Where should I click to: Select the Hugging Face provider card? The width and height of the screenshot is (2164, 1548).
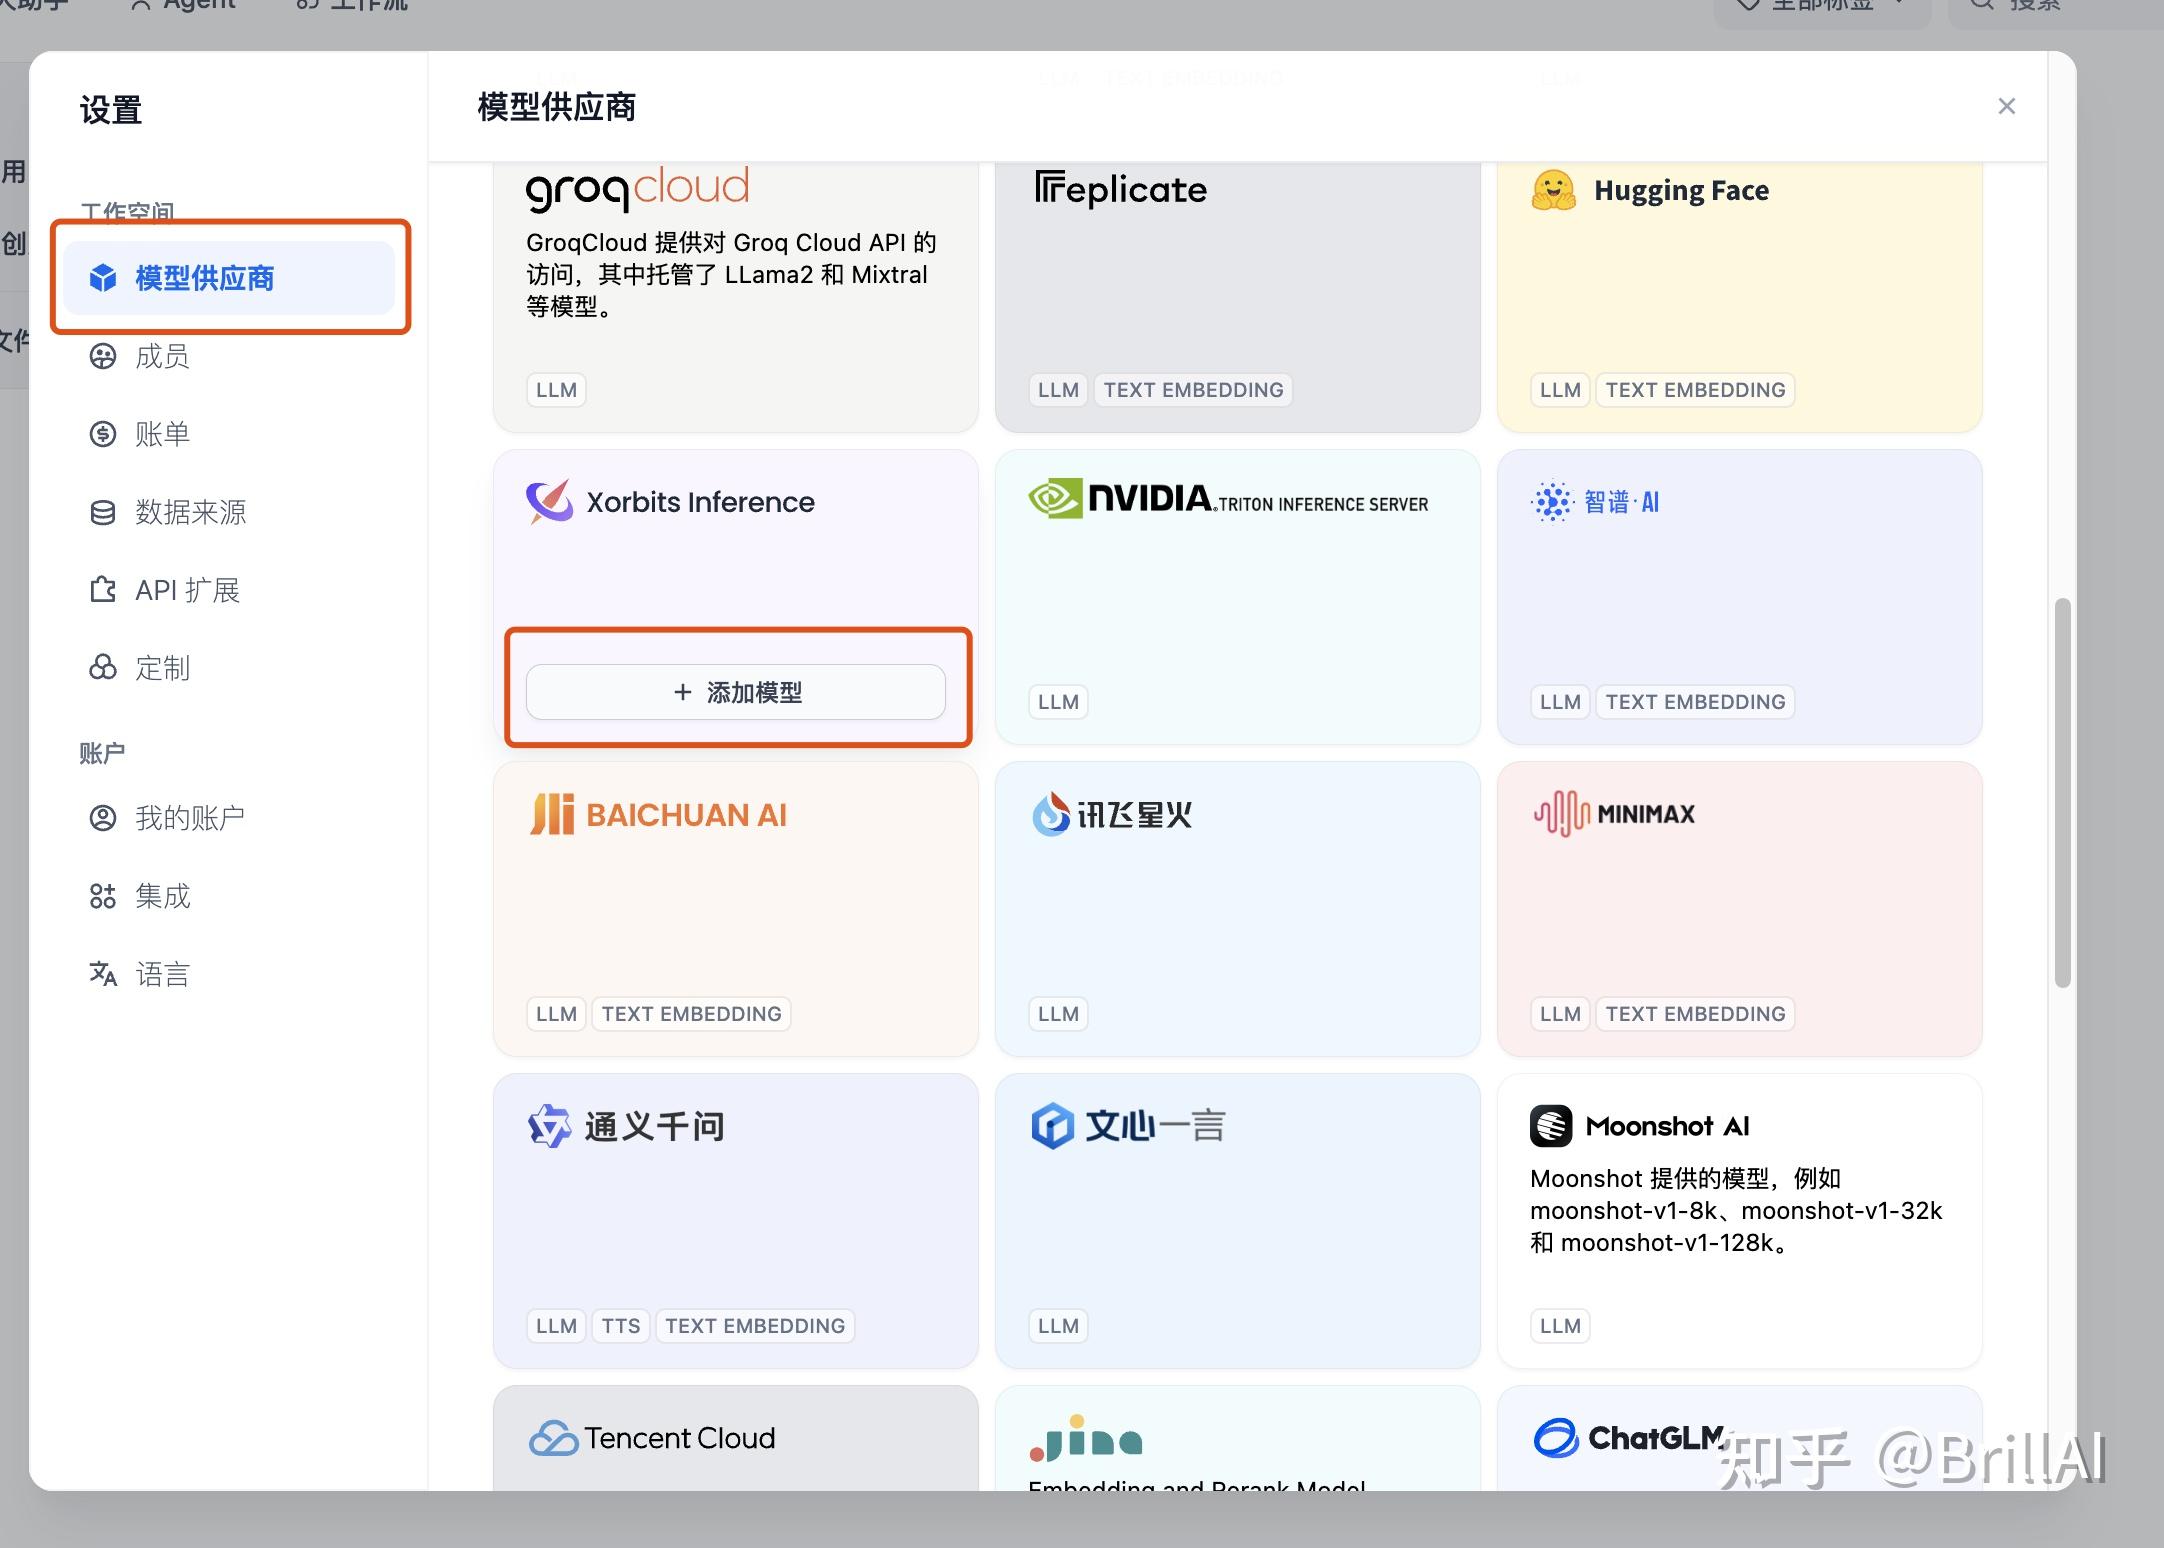pyautogui.click(x=1738, y=295)
